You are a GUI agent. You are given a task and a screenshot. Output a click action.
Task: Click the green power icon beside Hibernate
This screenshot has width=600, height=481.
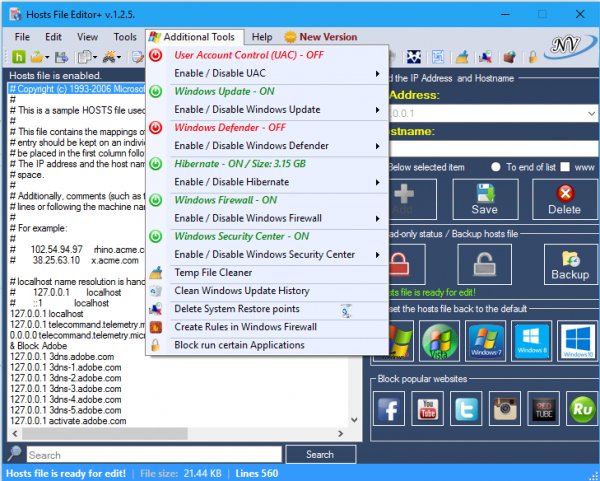click(x=155, y=164)
